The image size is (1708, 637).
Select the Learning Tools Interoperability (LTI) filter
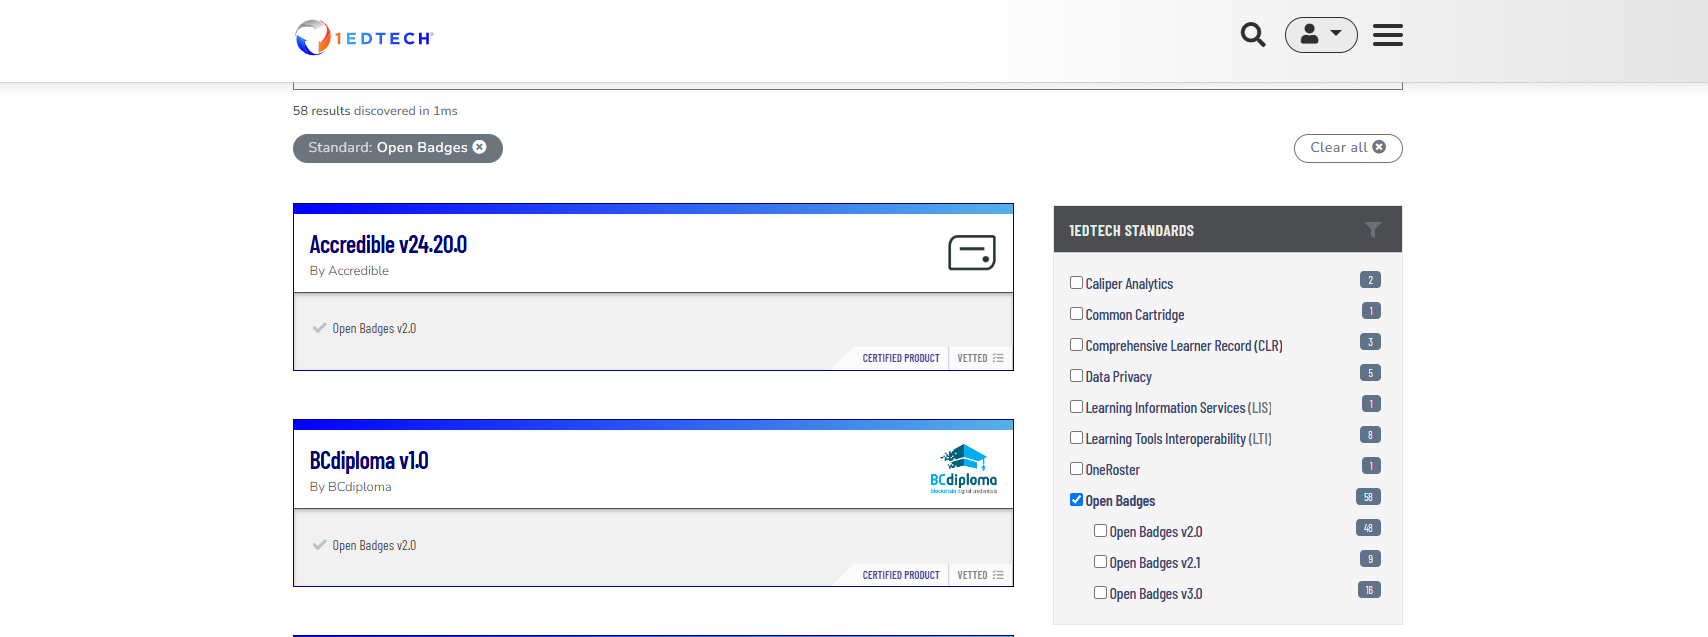coord(1077,438)
